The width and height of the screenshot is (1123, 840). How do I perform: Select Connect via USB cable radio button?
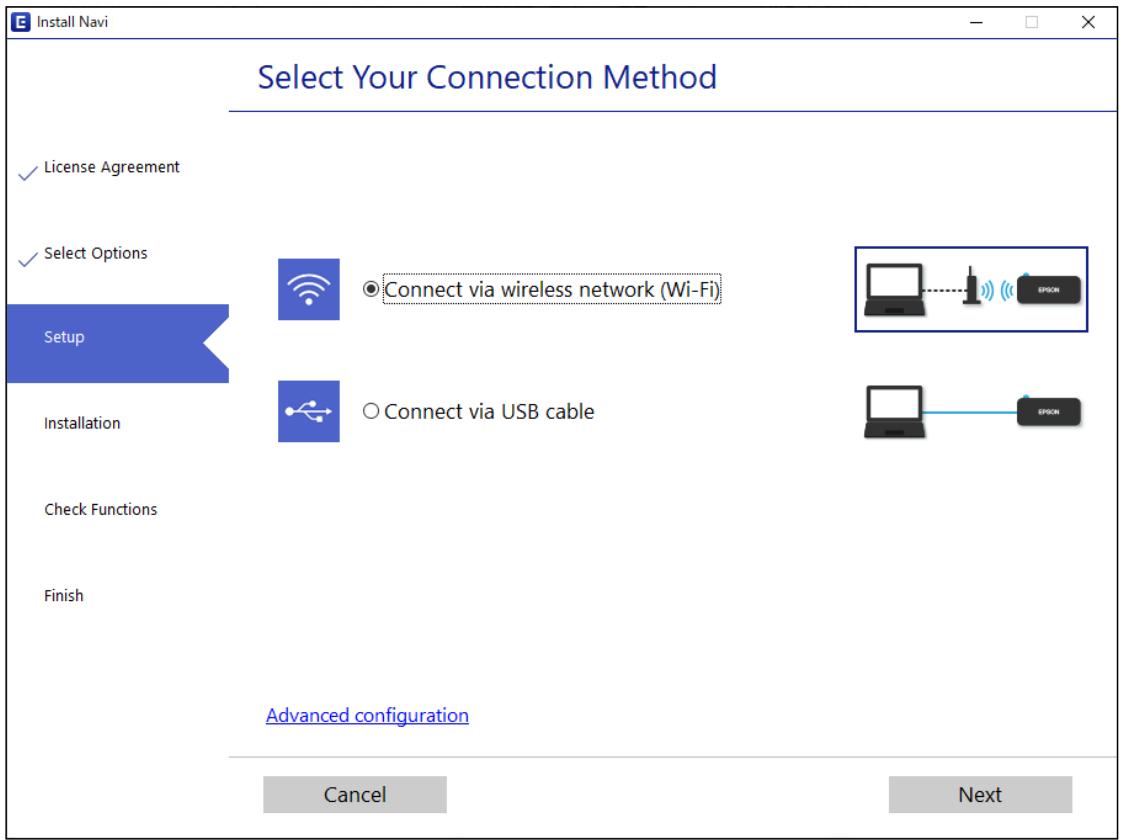pyautogui.click(x=370, y=411)
